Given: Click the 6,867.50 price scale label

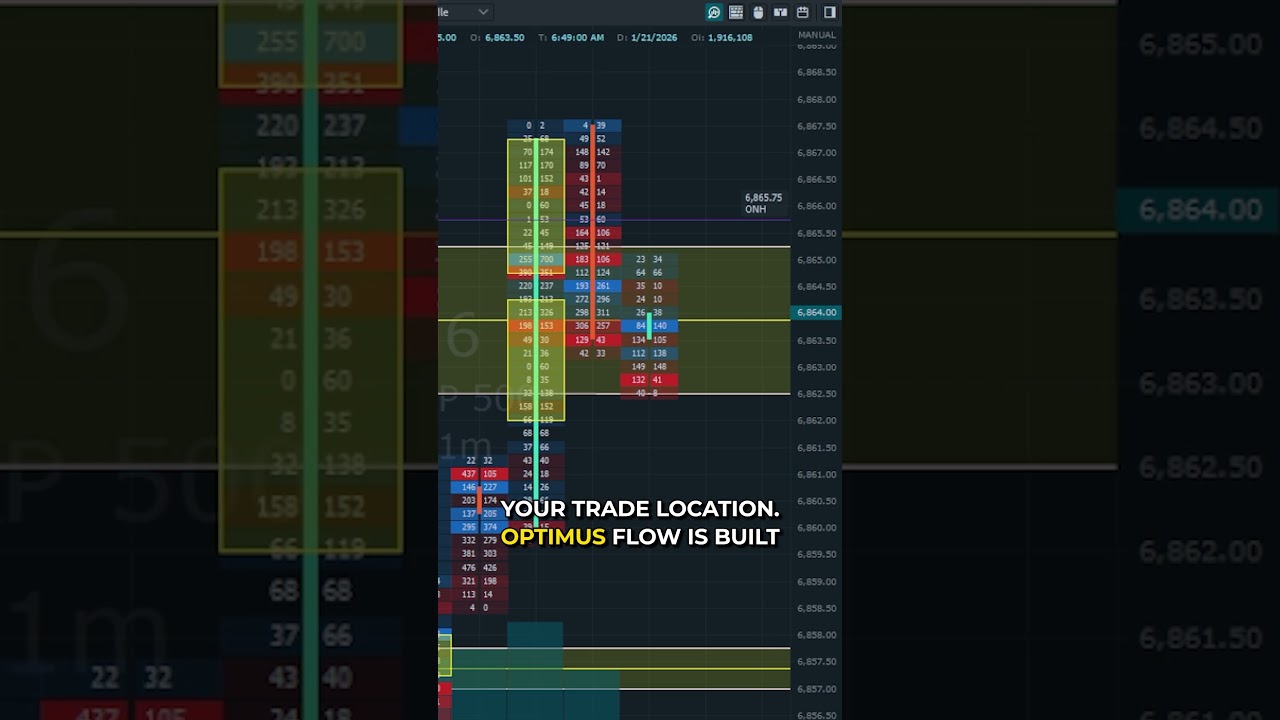Looking at the screenshot, I should coord(816,126).
